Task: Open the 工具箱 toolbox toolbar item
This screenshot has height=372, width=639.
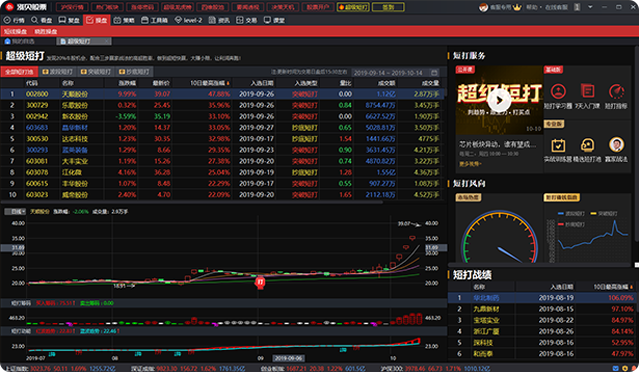Action: pos(154,20)
